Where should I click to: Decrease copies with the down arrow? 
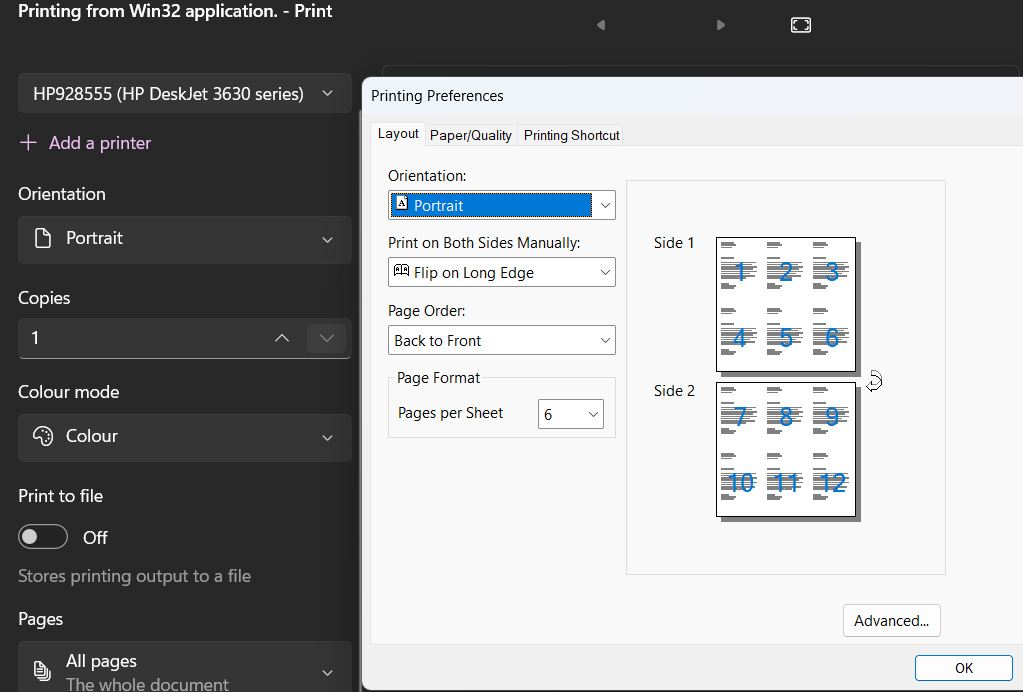tap(327, 338)
